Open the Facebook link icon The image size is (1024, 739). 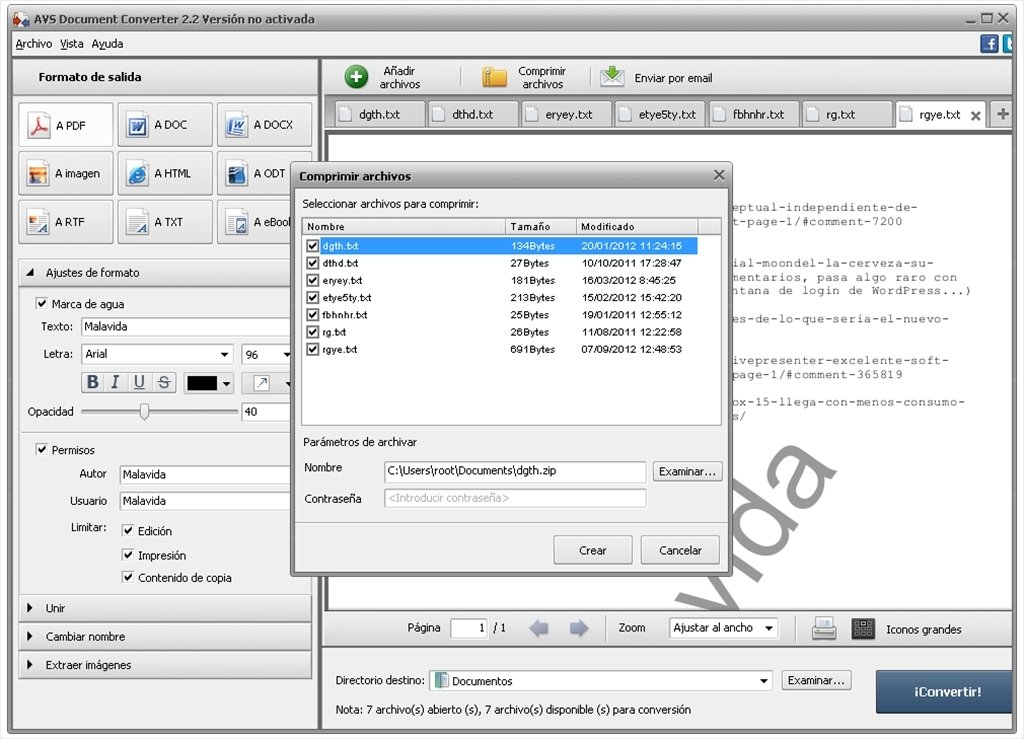(989, 44)
